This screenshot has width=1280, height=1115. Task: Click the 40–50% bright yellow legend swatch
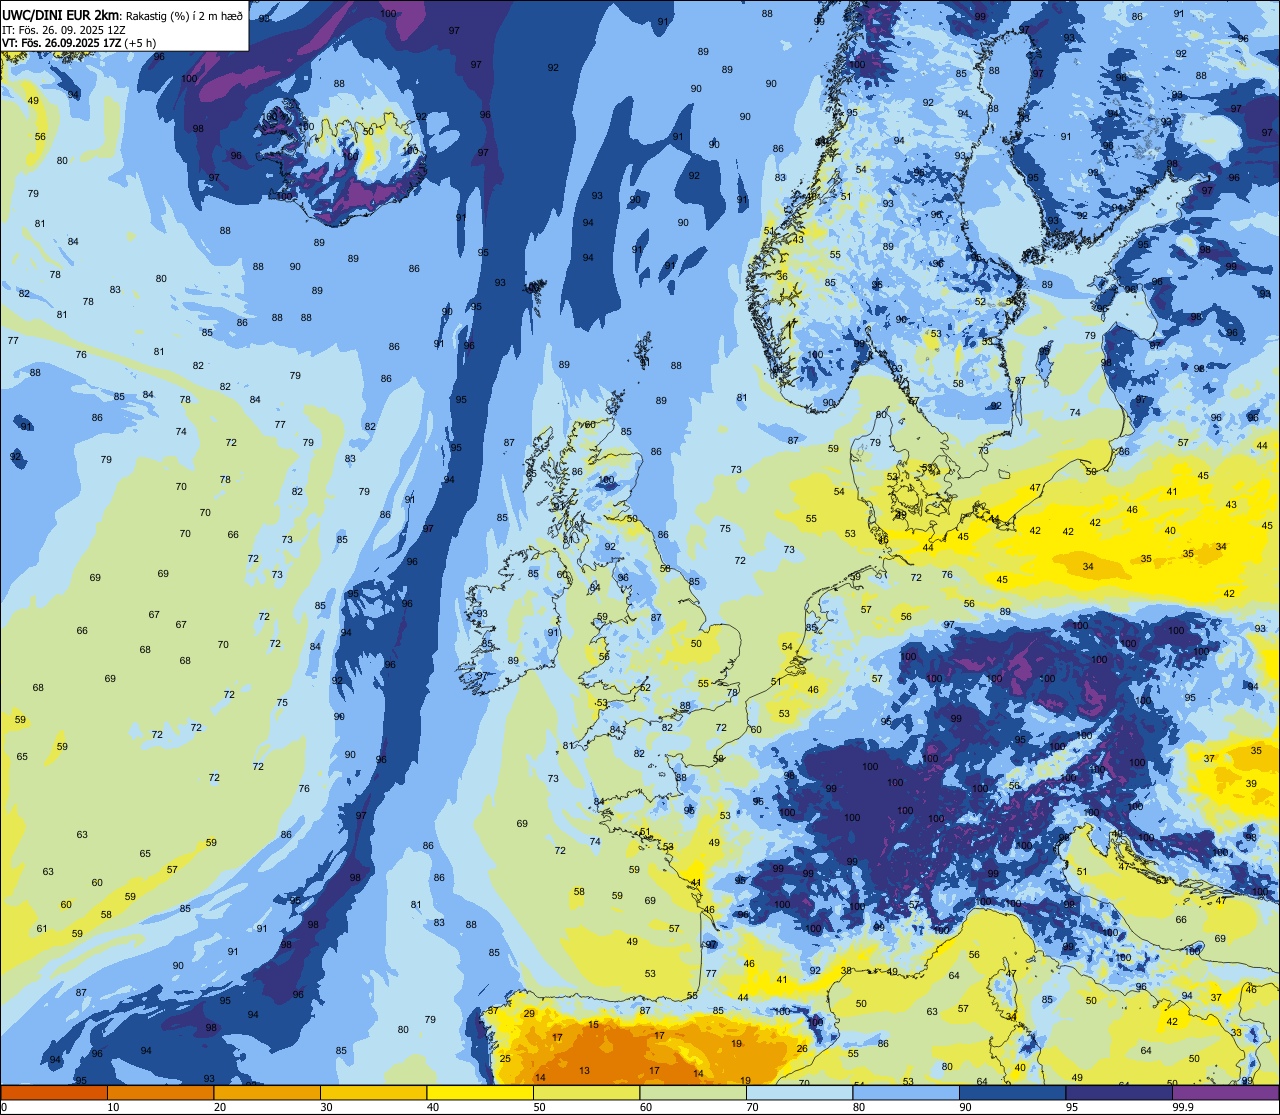pos(480,1092)
